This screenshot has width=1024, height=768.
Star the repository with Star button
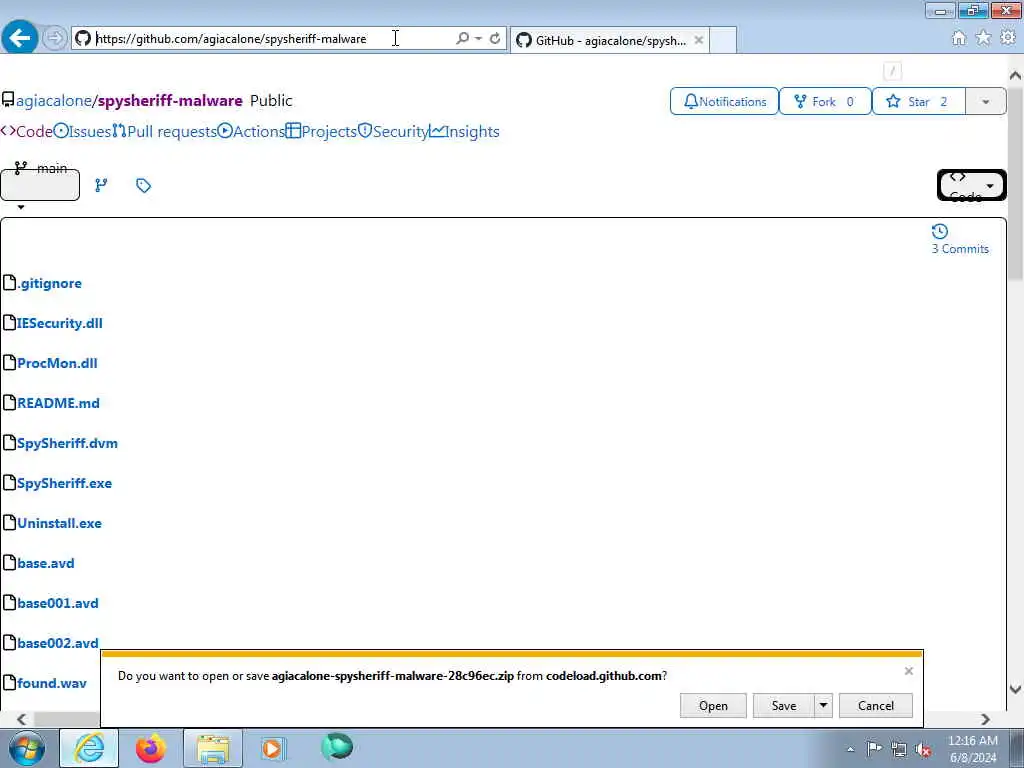(918, 101)
